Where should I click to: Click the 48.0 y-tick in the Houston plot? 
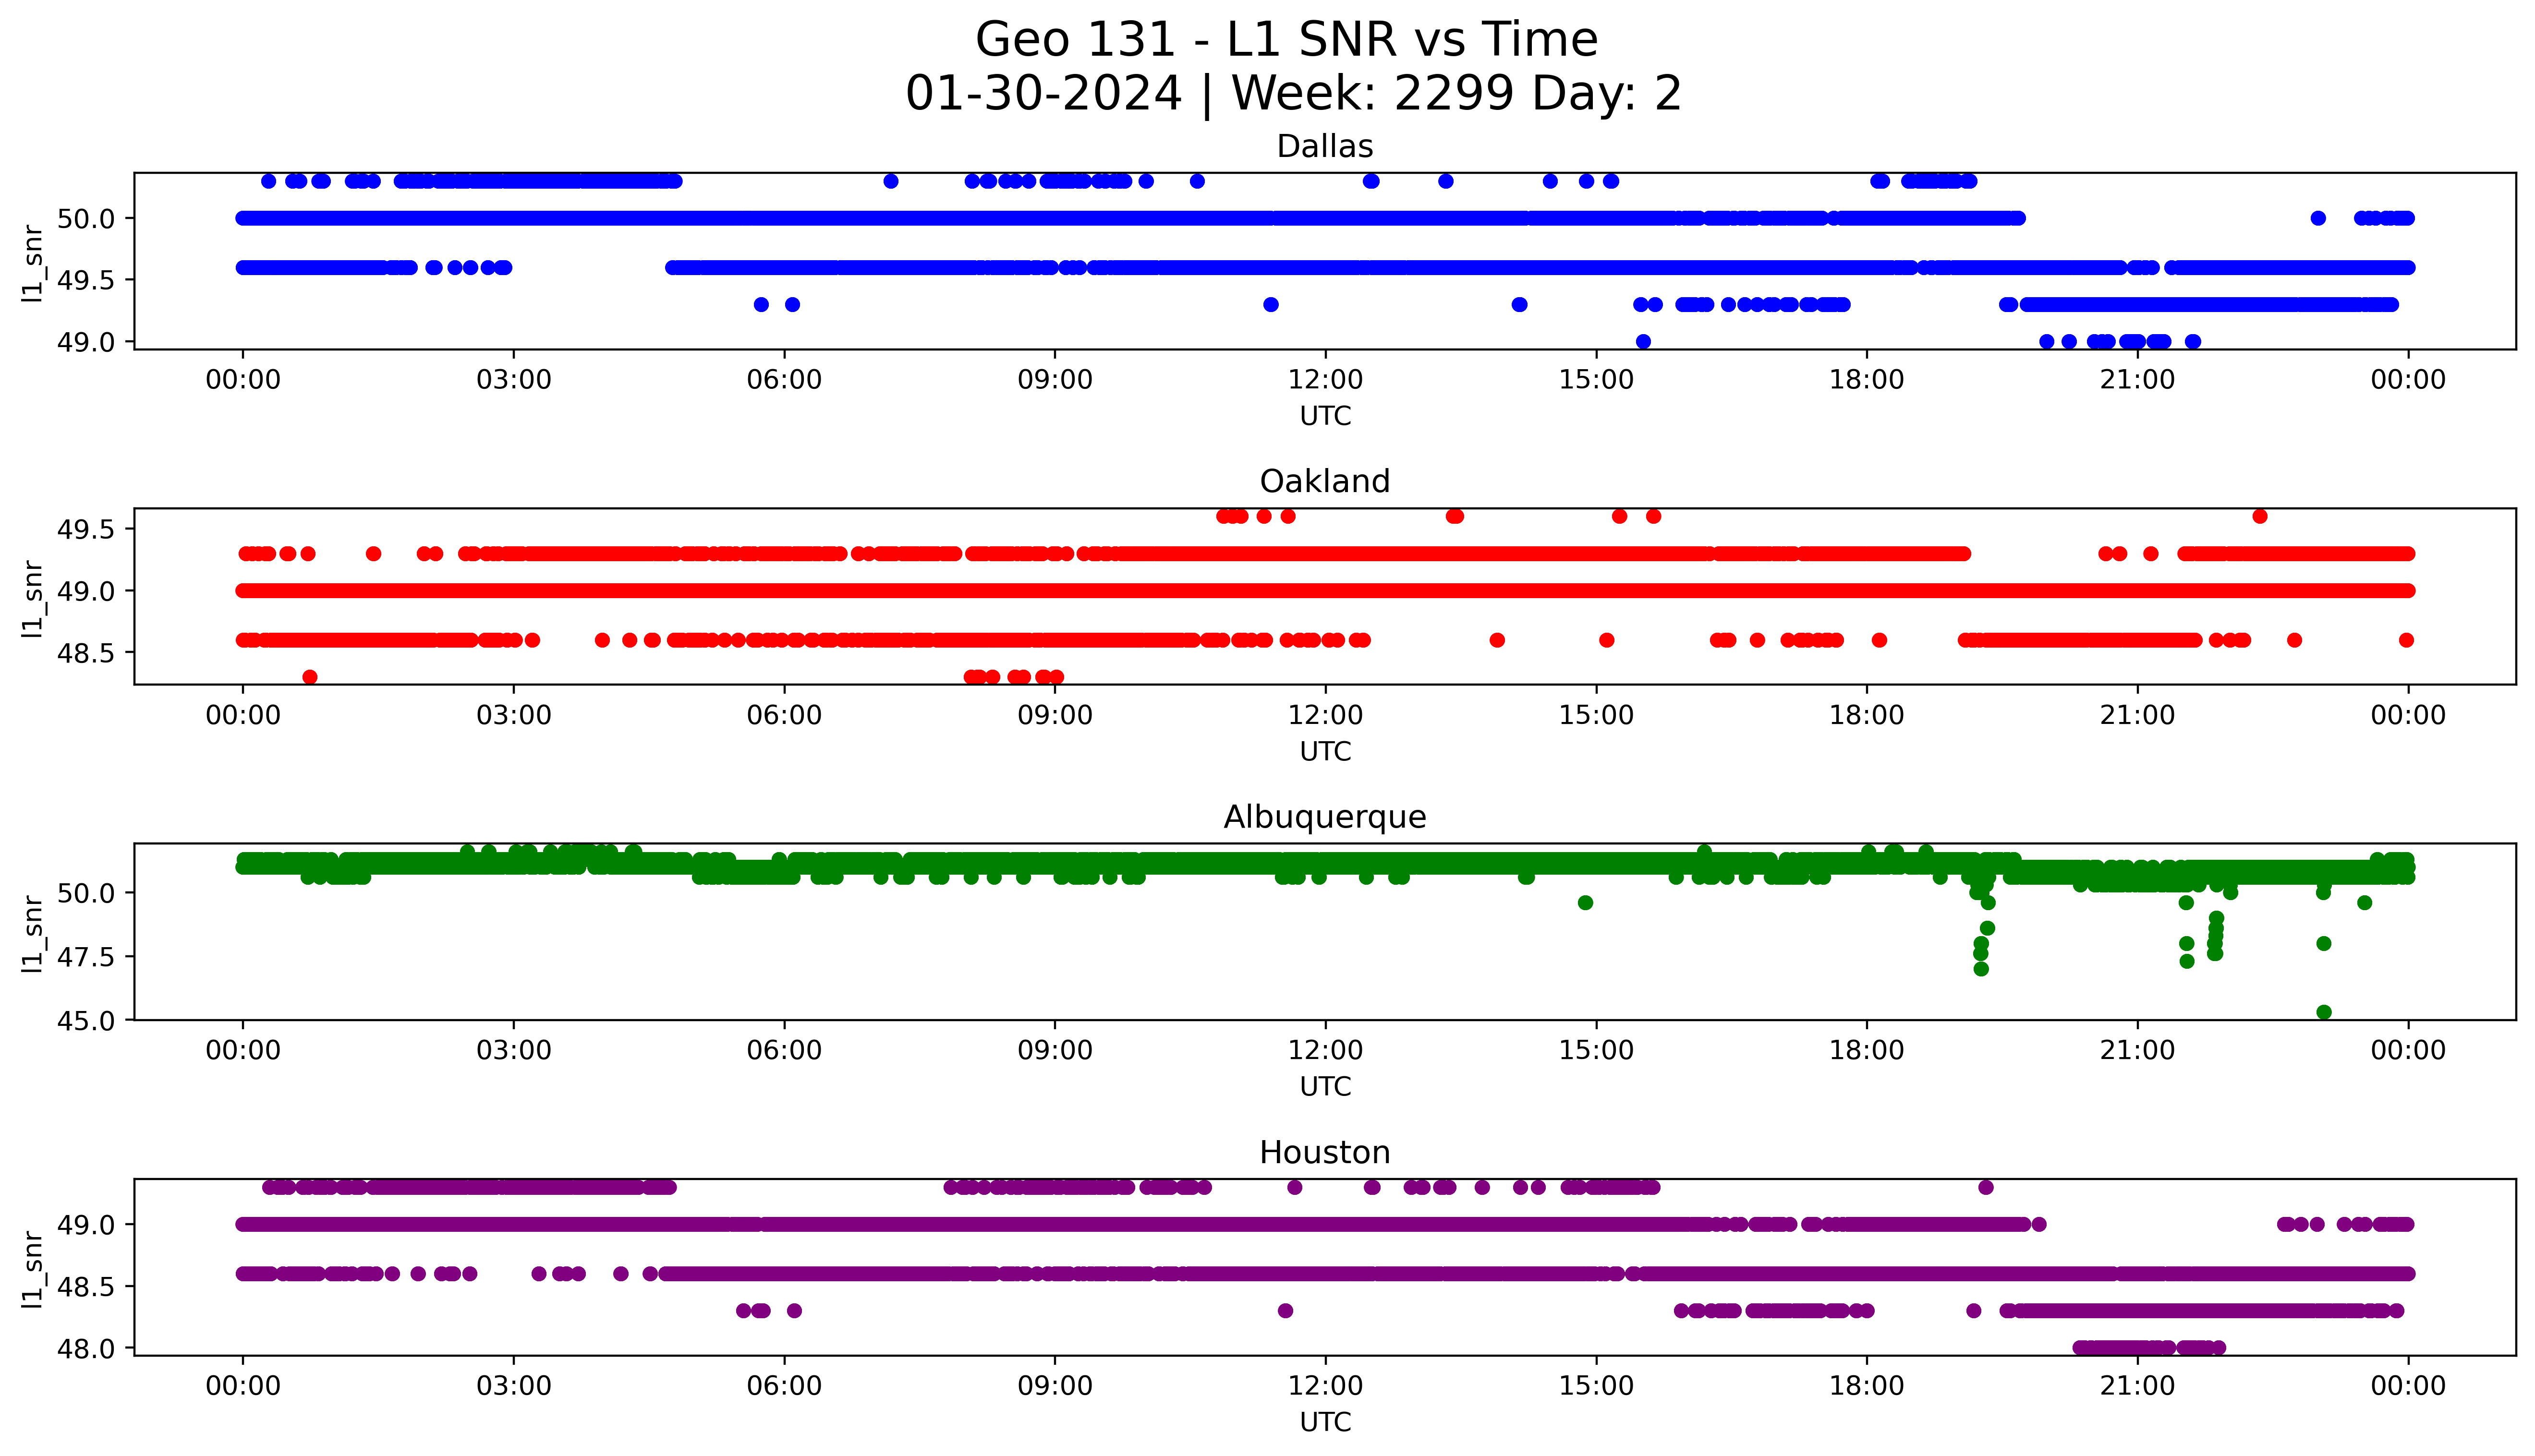pos(86,1349)
